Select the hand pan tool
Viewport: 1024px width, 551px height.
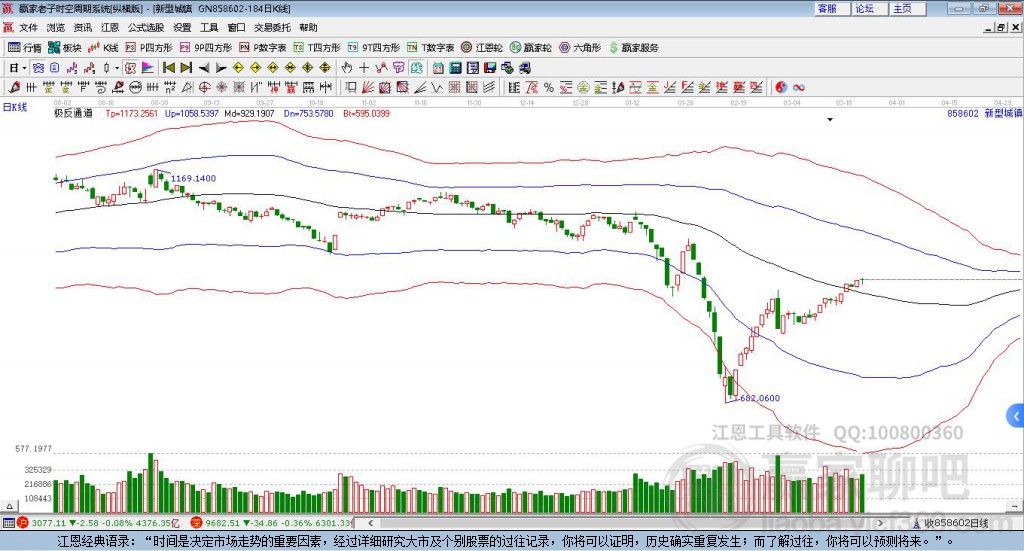(x=347, y=68)
